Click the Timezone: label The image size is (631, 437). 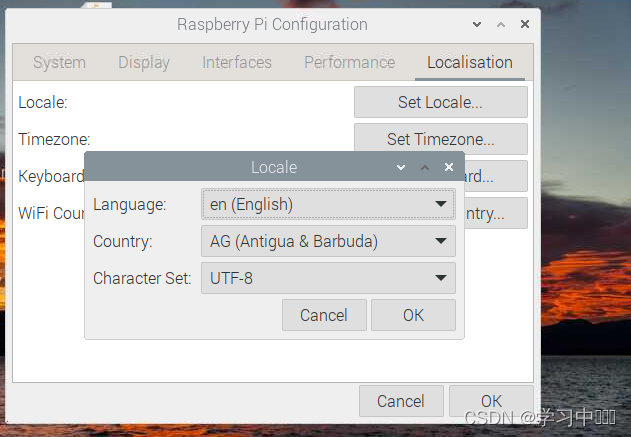click(x=54, y=139)
